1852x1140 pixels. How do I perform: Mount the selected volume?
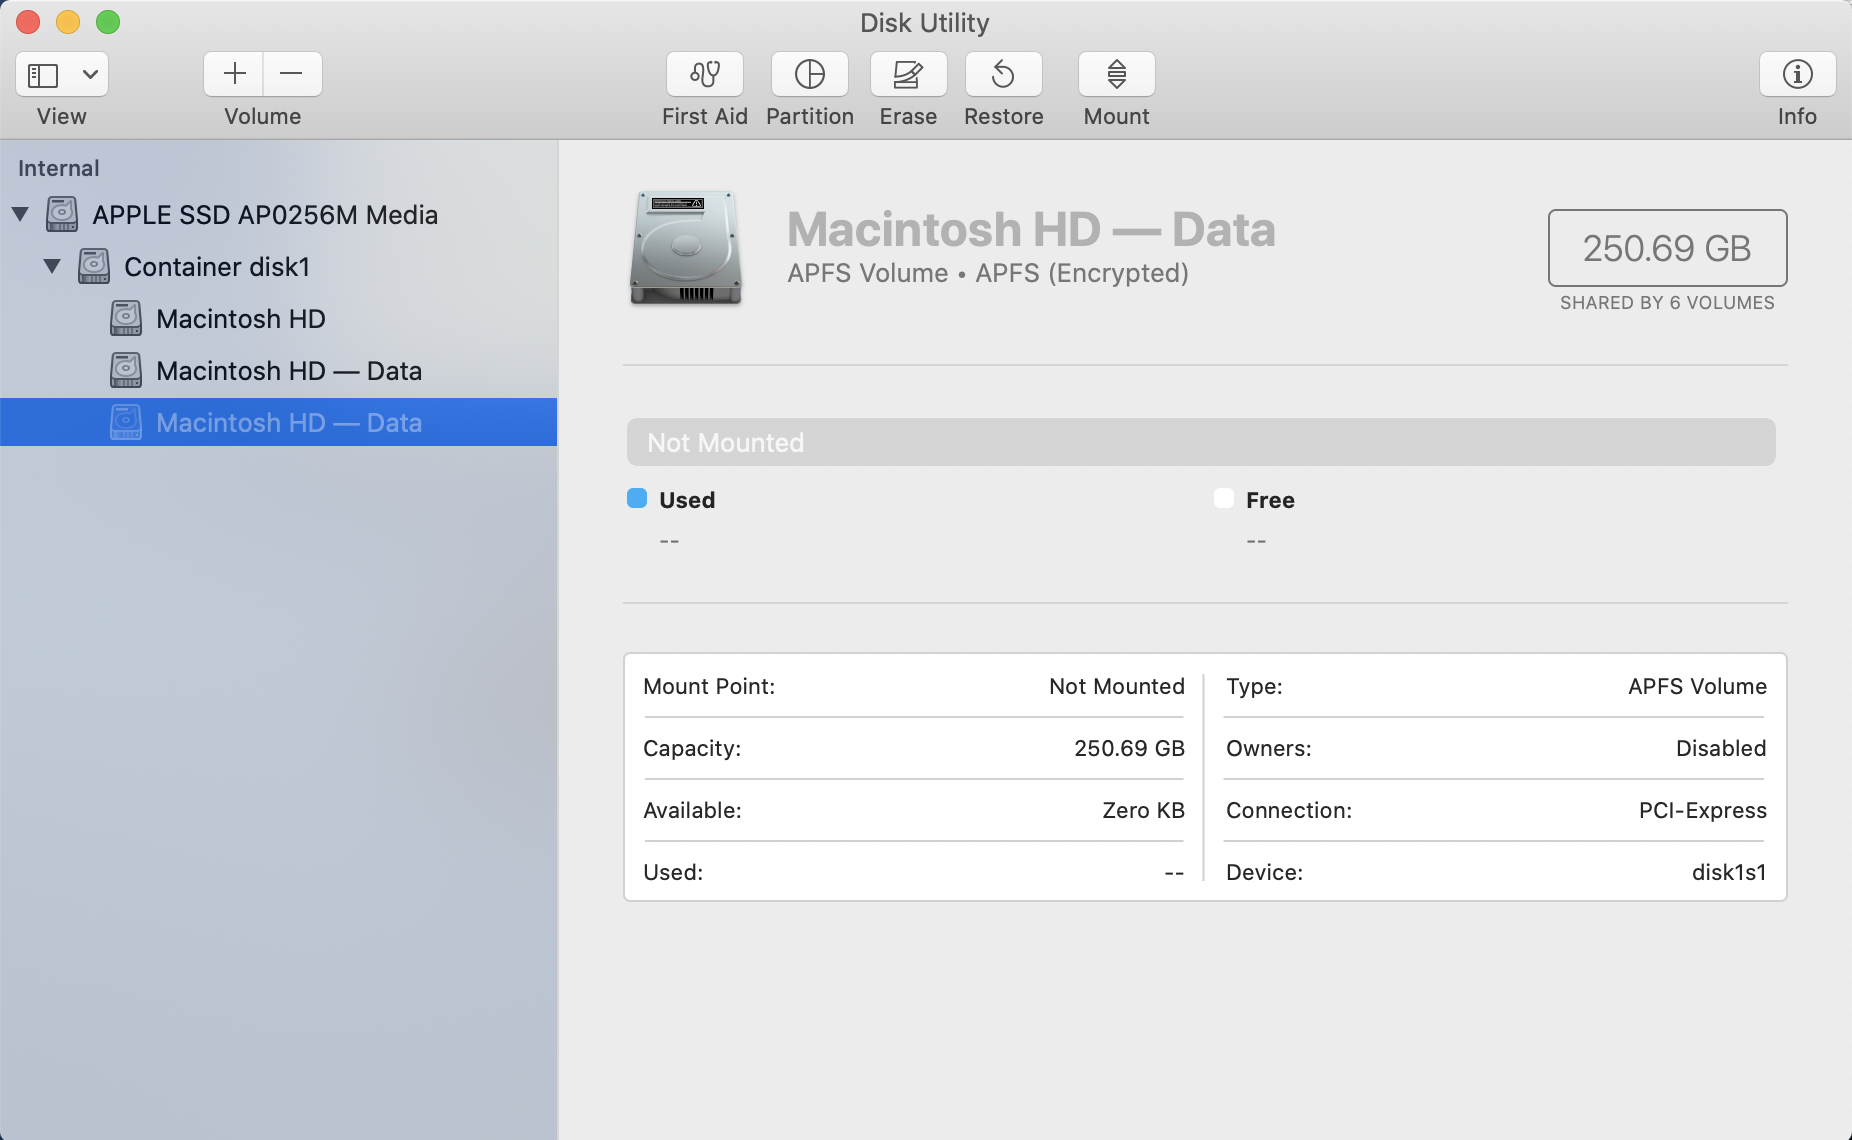1115,74
